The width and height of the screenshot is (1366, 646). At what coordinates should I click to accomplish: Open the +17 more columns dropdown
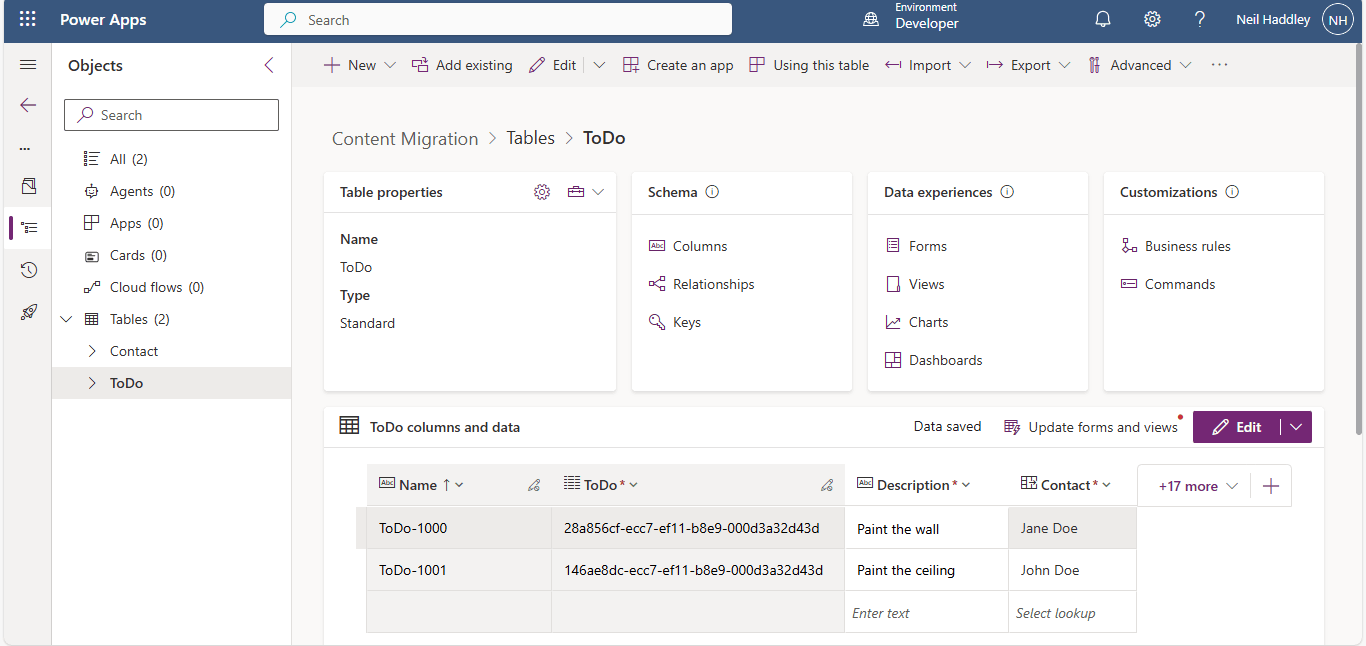[x=1198, y=486]
